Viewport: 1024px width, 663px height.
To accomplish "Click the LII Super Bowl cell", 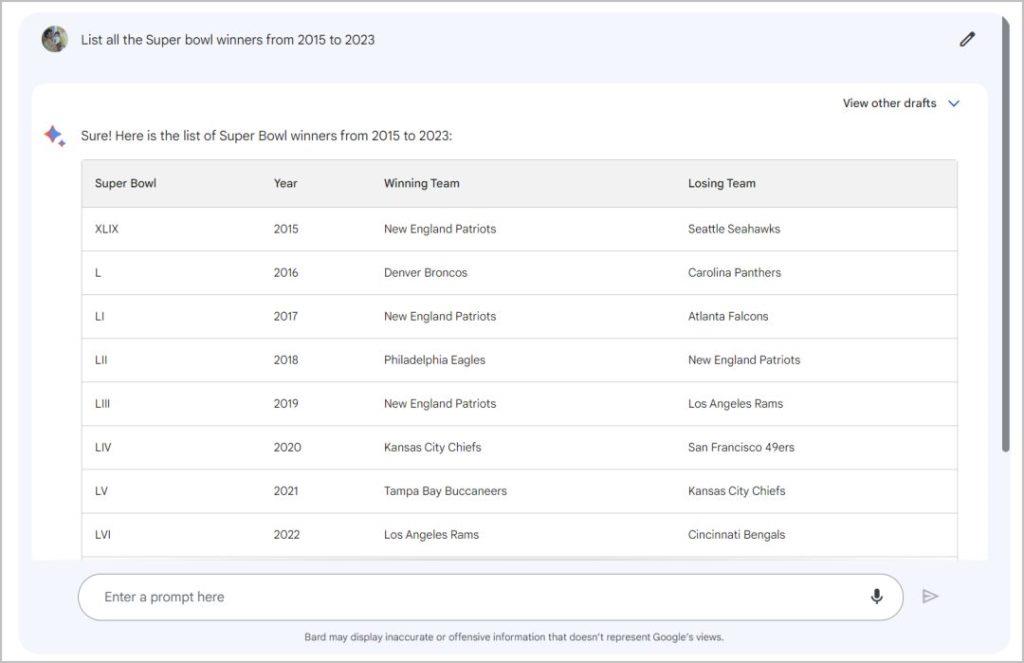I will pos(101,360).
